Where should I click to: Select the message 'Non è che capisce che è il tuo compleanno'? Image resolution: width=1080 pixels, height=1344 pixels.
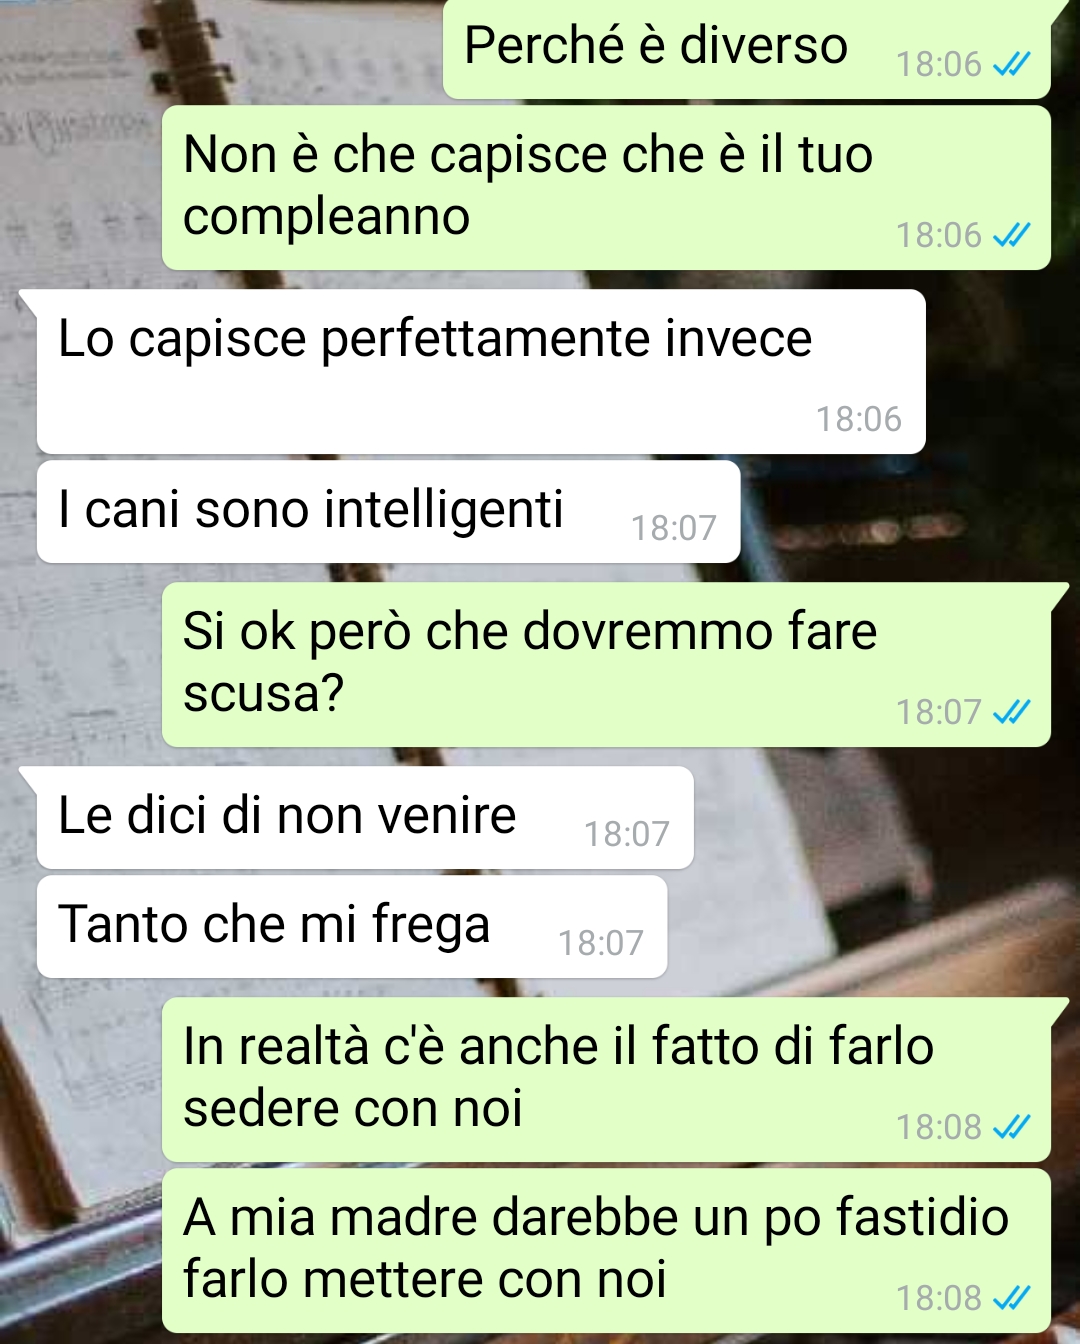point(606,188)
